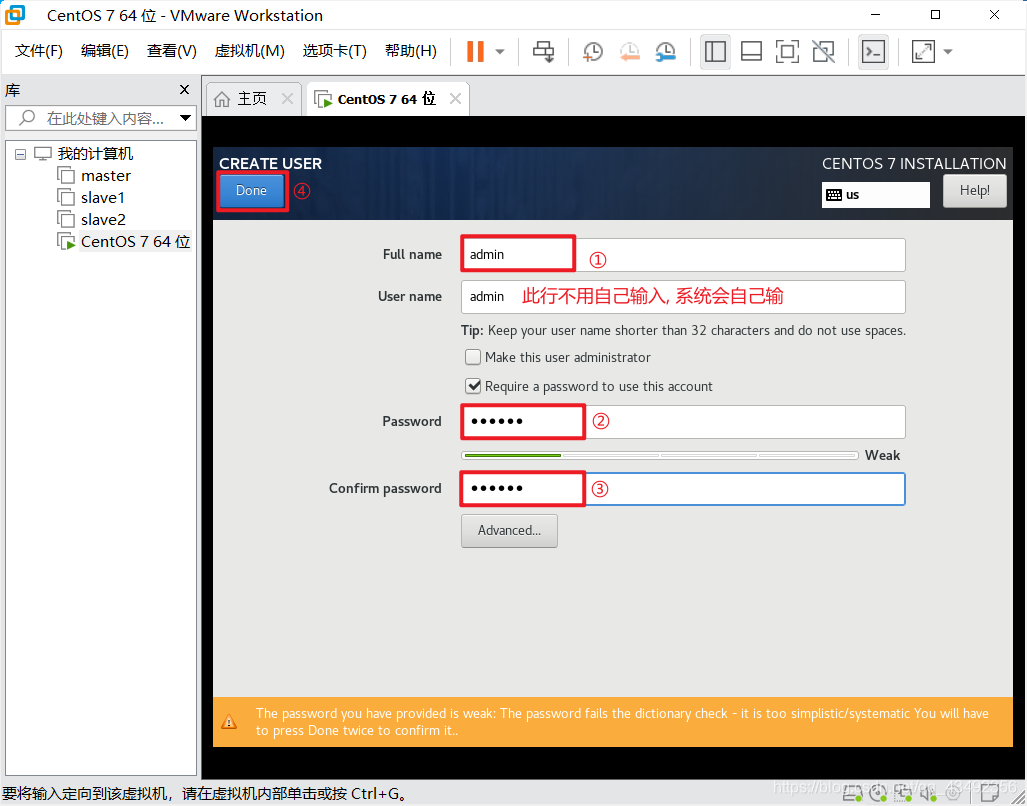Click the Full name input field

[683, 255]
